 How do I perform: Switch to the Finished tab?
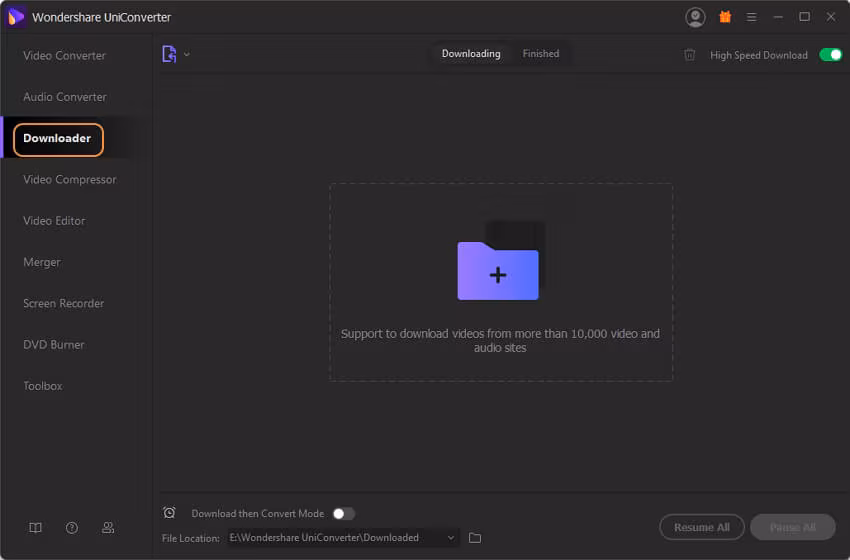(x=540, y=54)
